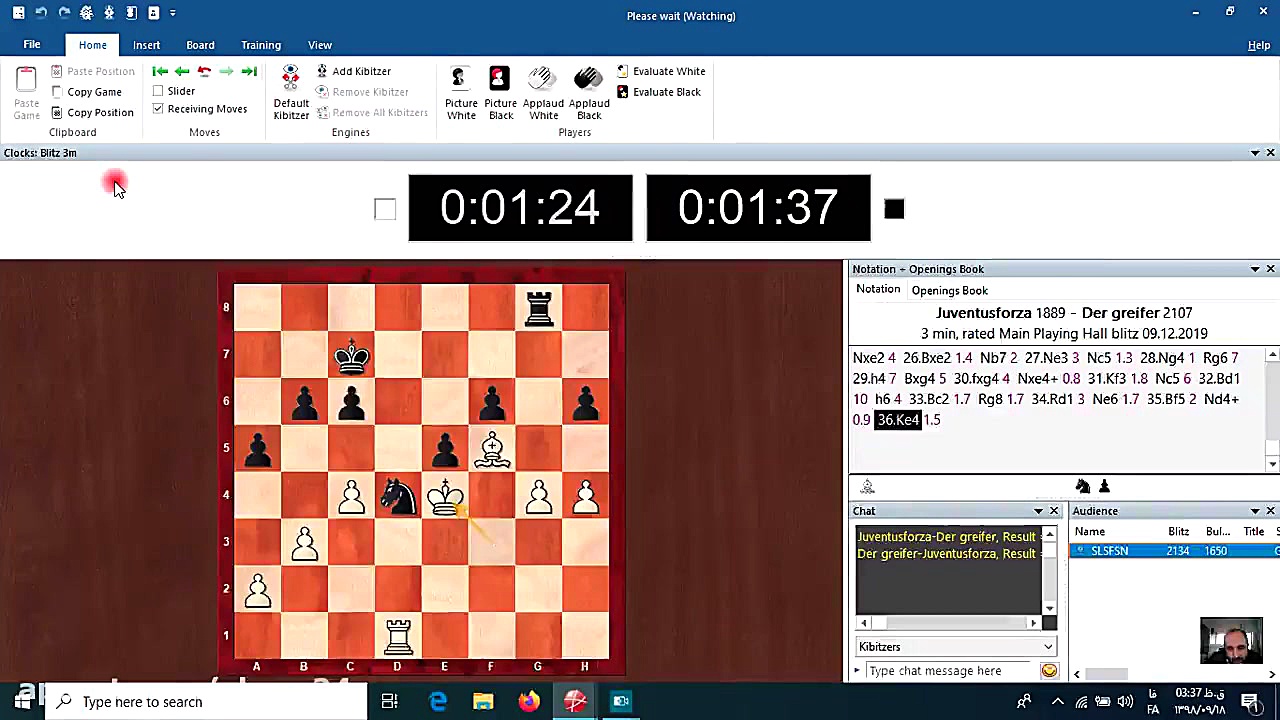Click the black pawn icon below notation

point(1104,486)
